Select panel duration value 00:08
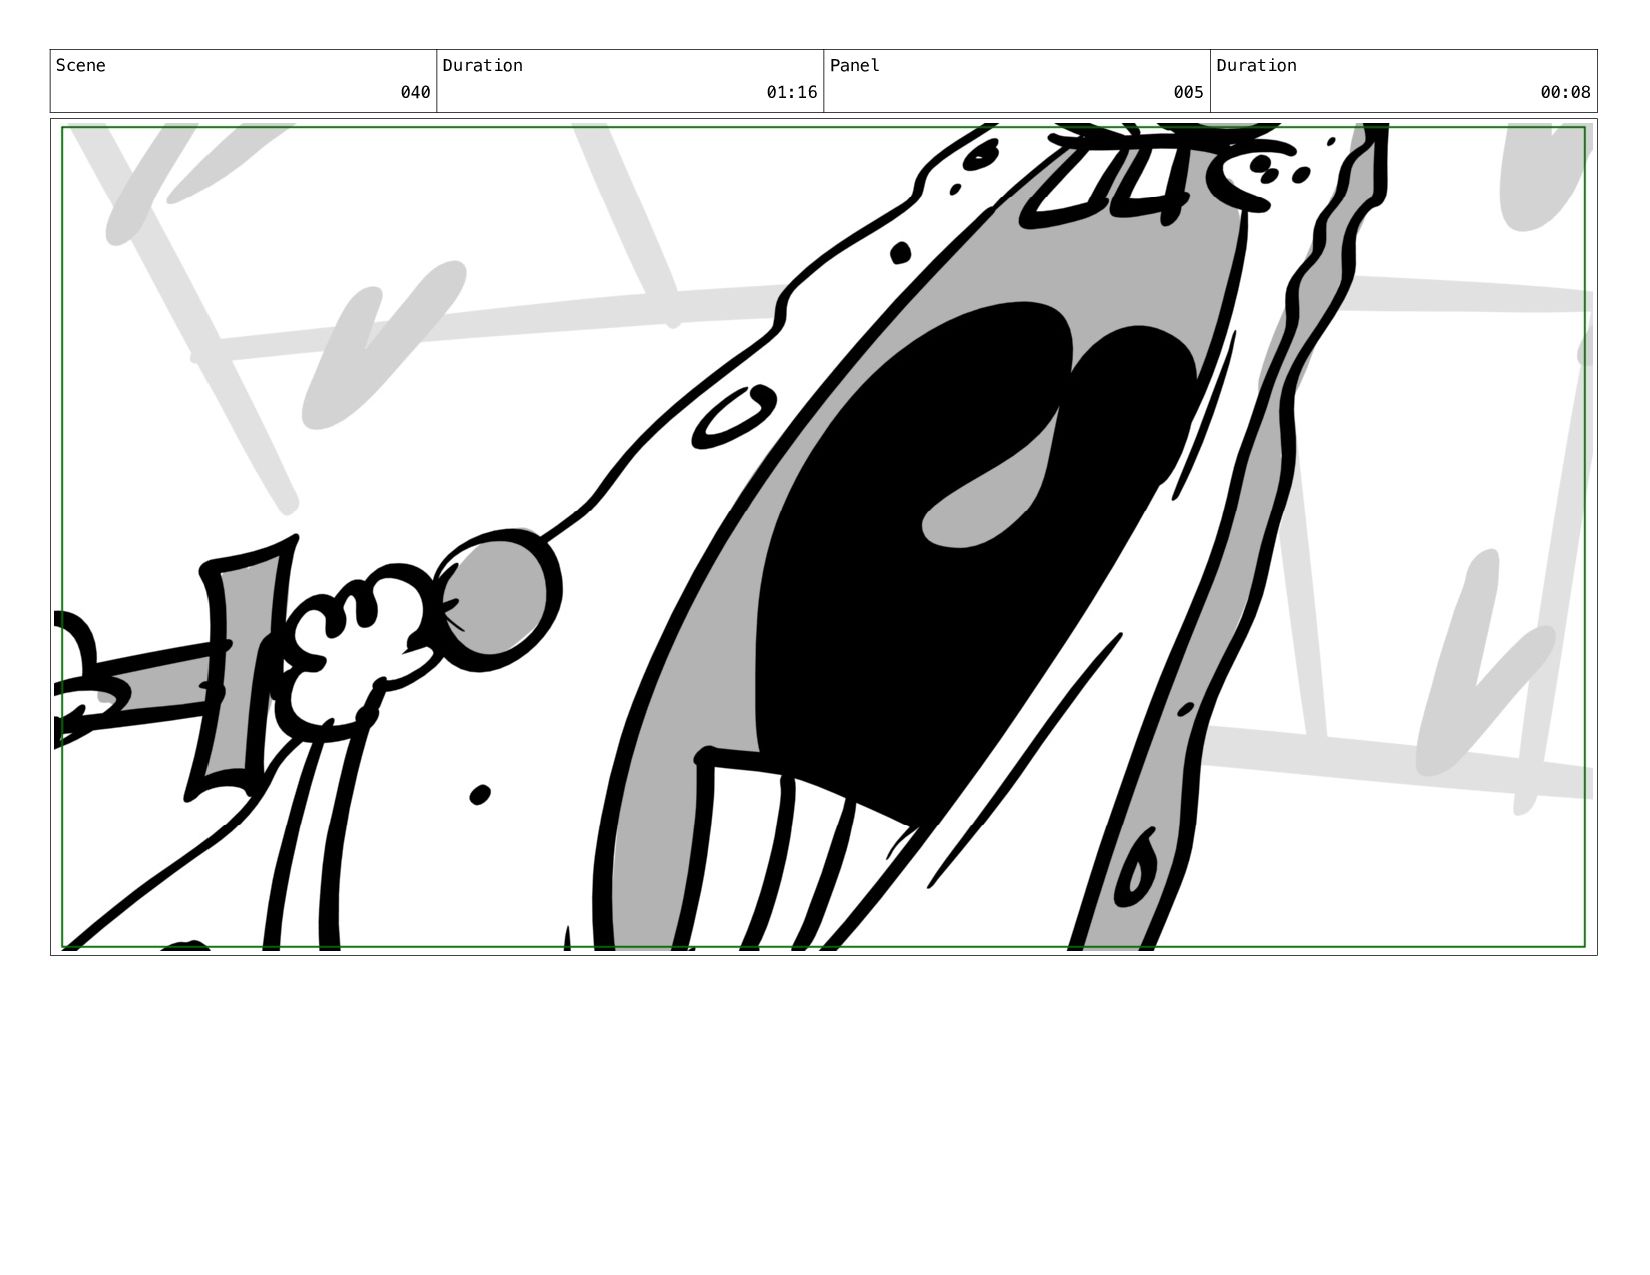 pos(1565,92)
